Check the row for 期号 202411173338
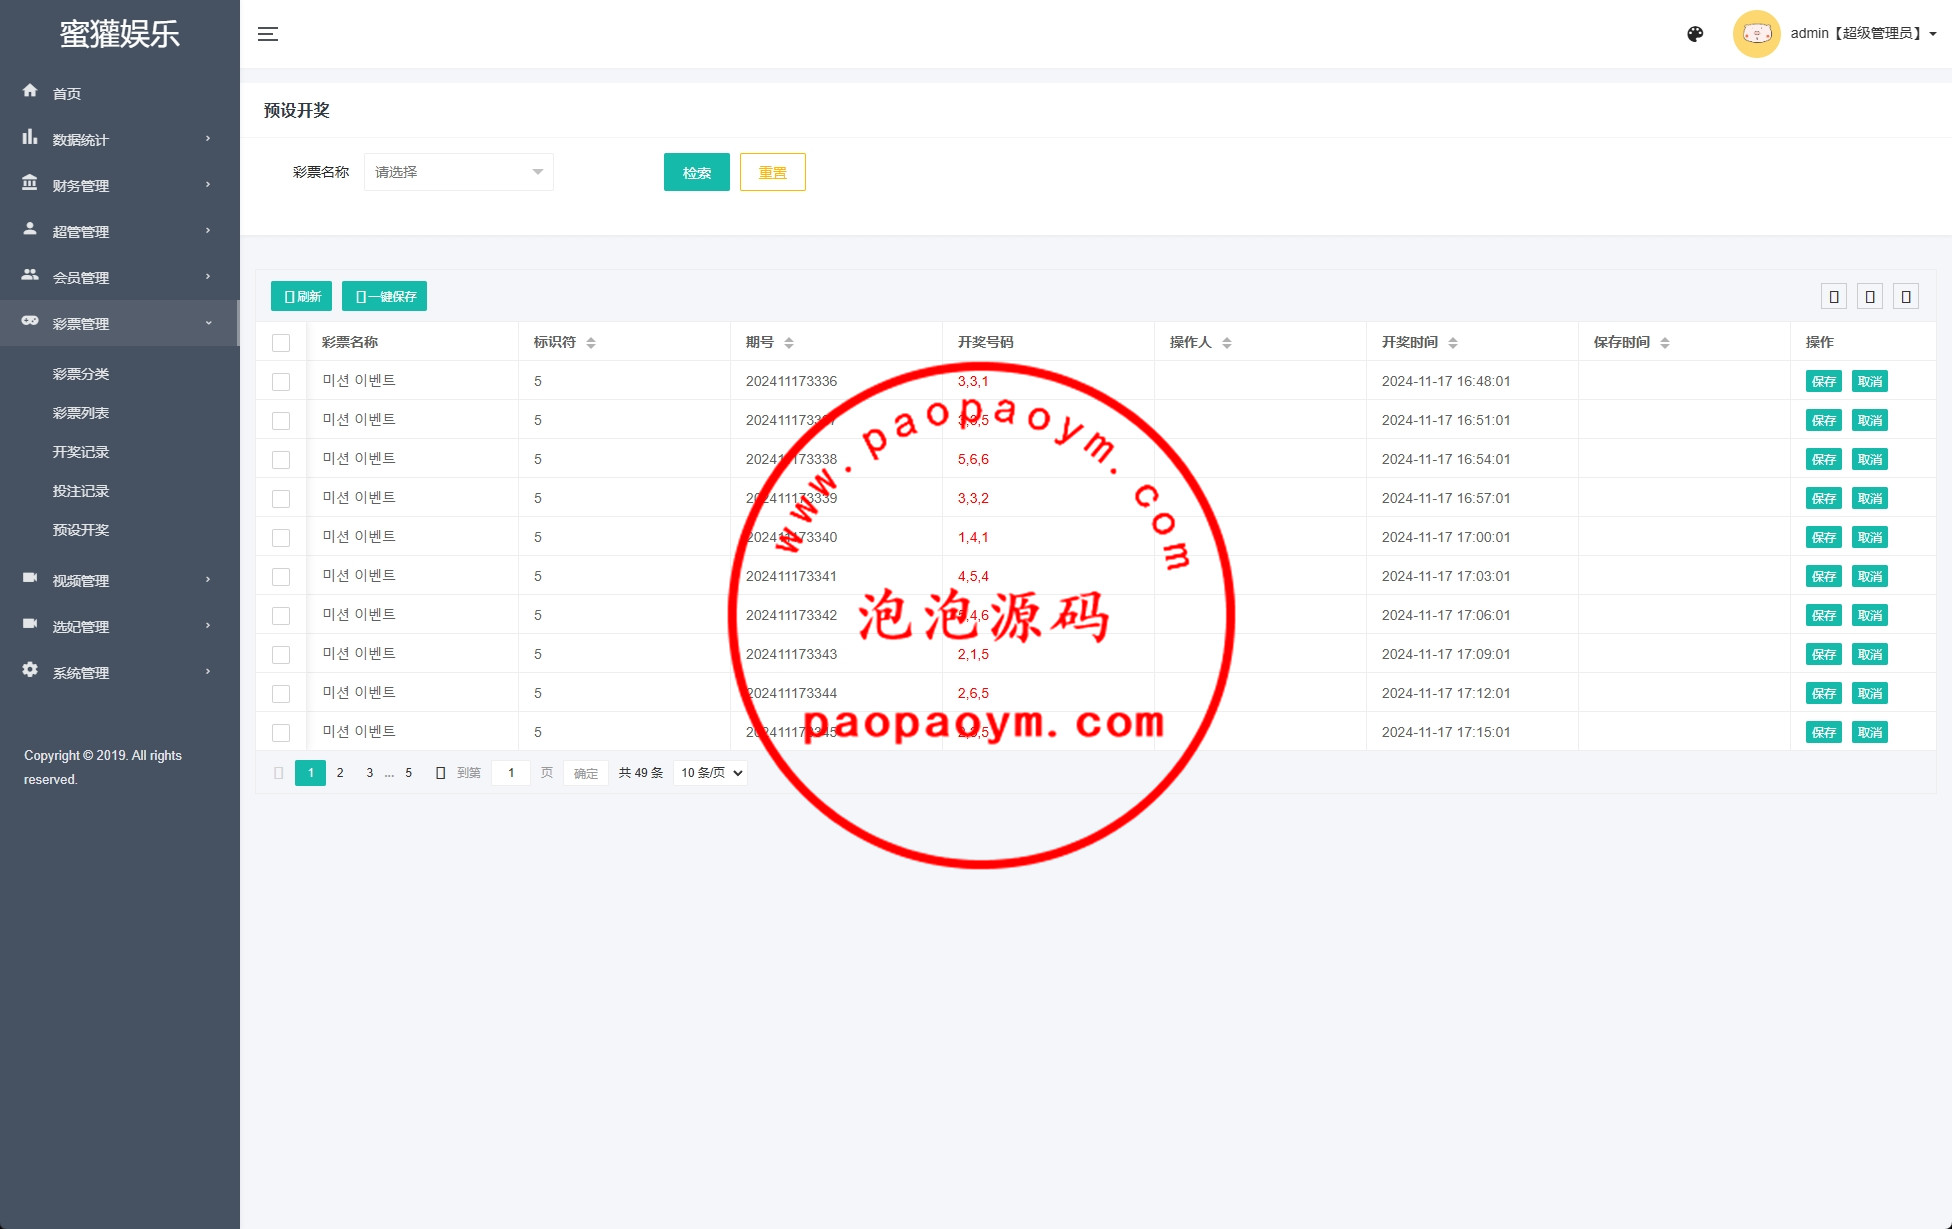This screenshot has height=1229, width=1952. tap(281, 460)
